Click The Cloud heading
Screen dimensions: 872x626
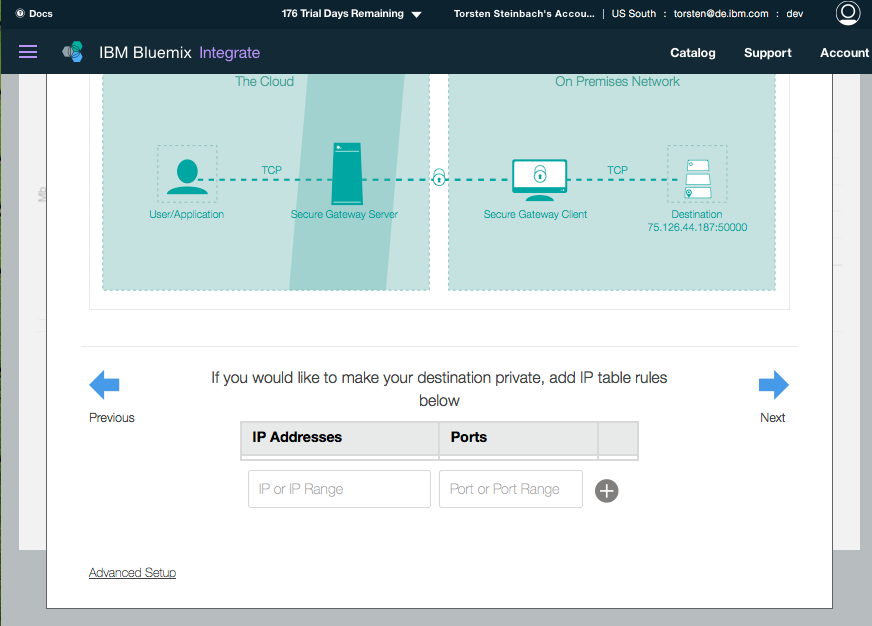point(264,81)
